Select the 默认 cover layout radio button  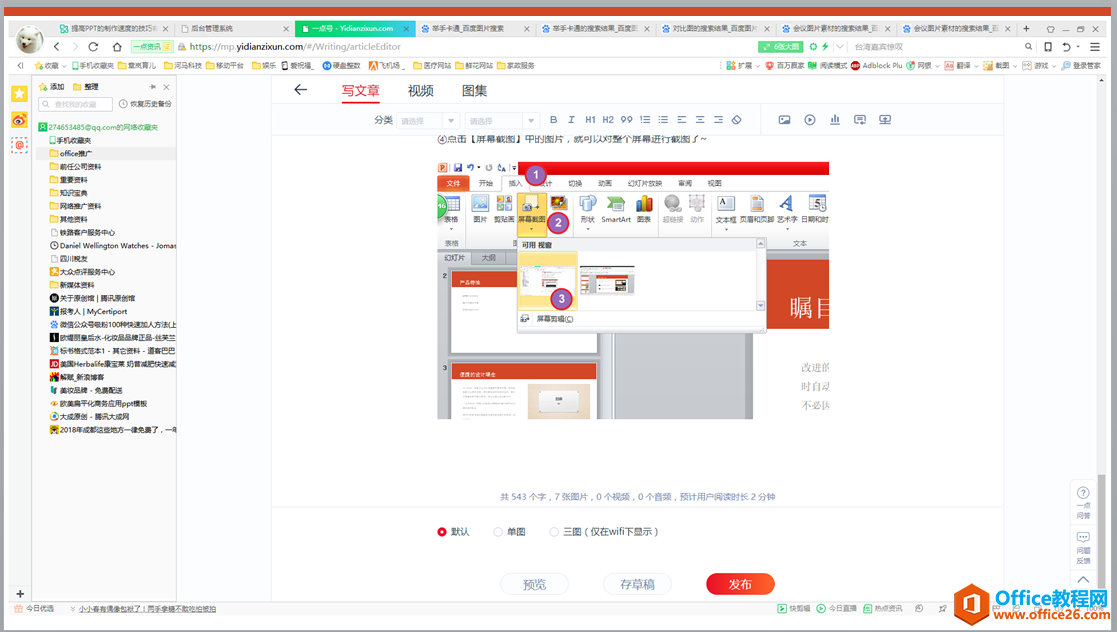tap(441, 531)
